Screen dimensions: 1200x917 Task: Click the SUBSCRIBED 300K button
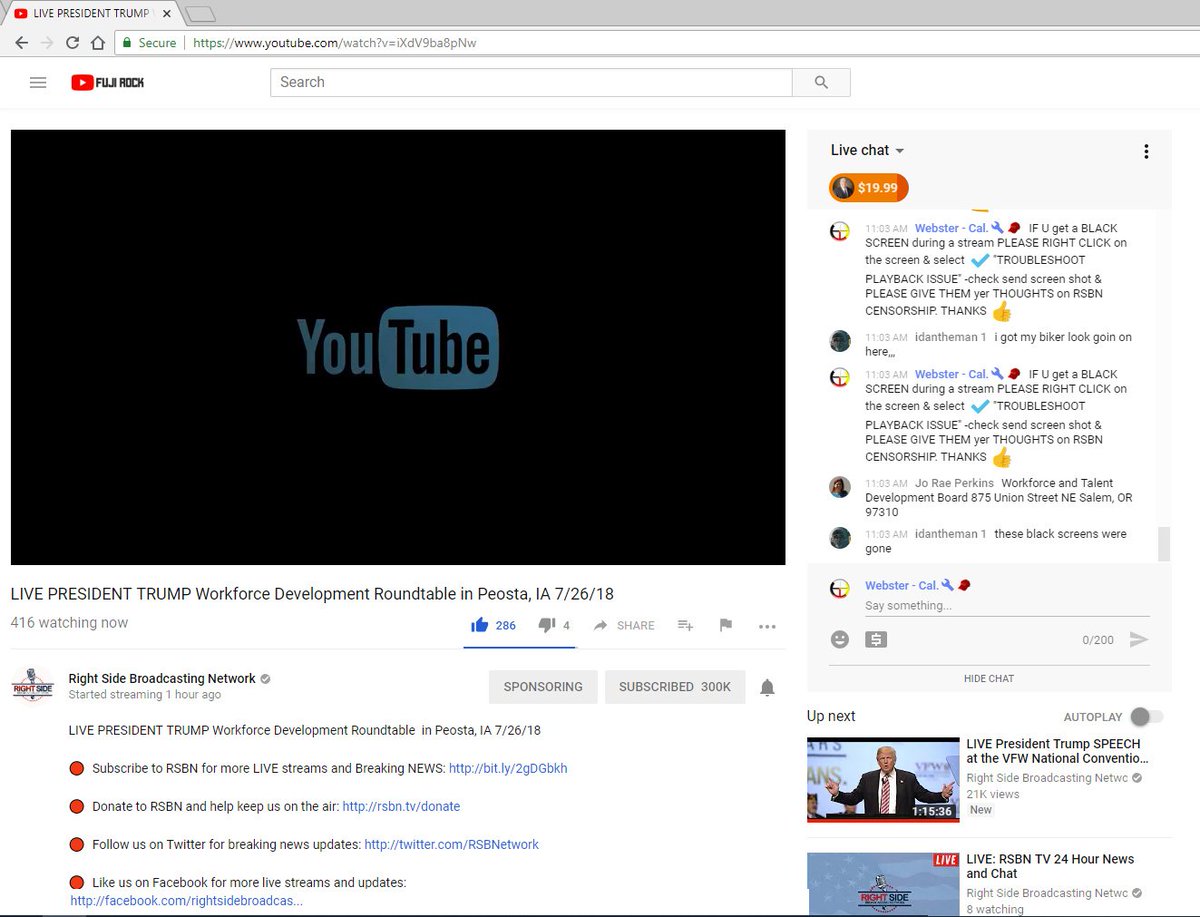675,687
